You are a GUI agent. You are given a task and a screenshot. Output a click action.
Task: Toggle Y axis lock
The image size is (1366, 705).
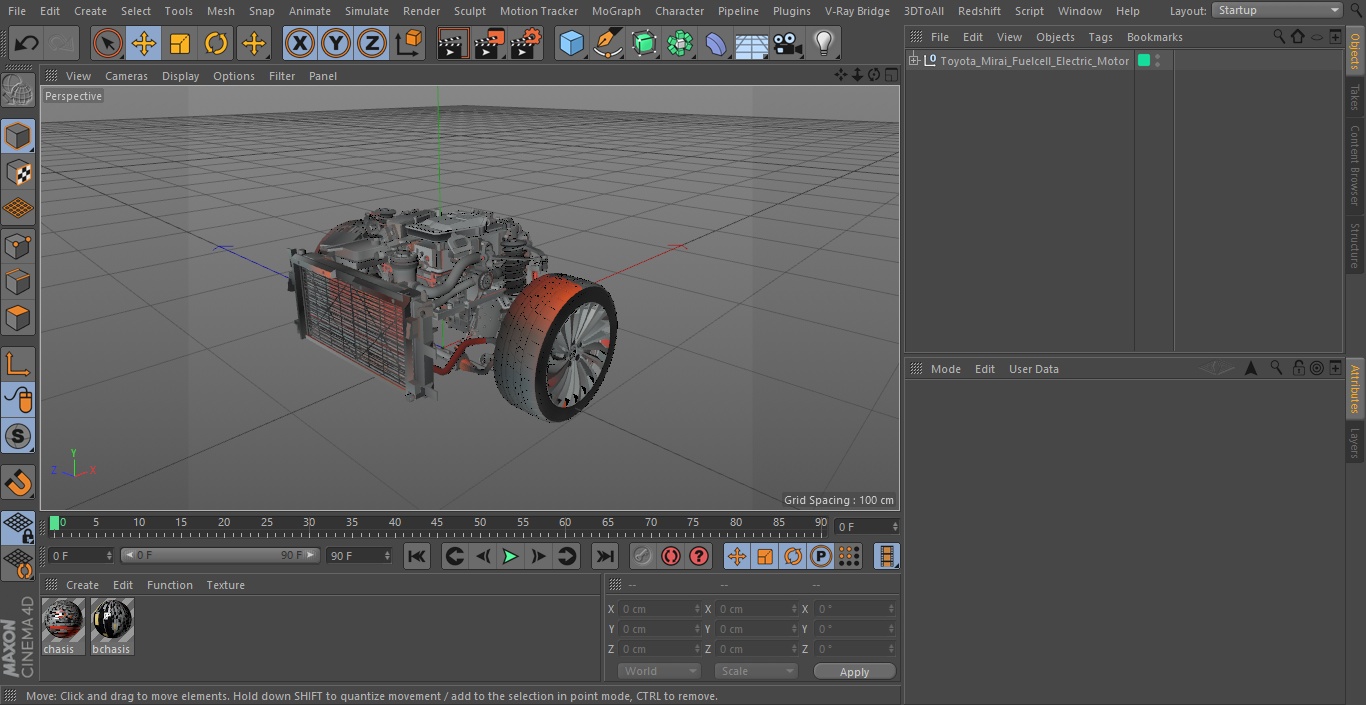(x=335, y=43)
